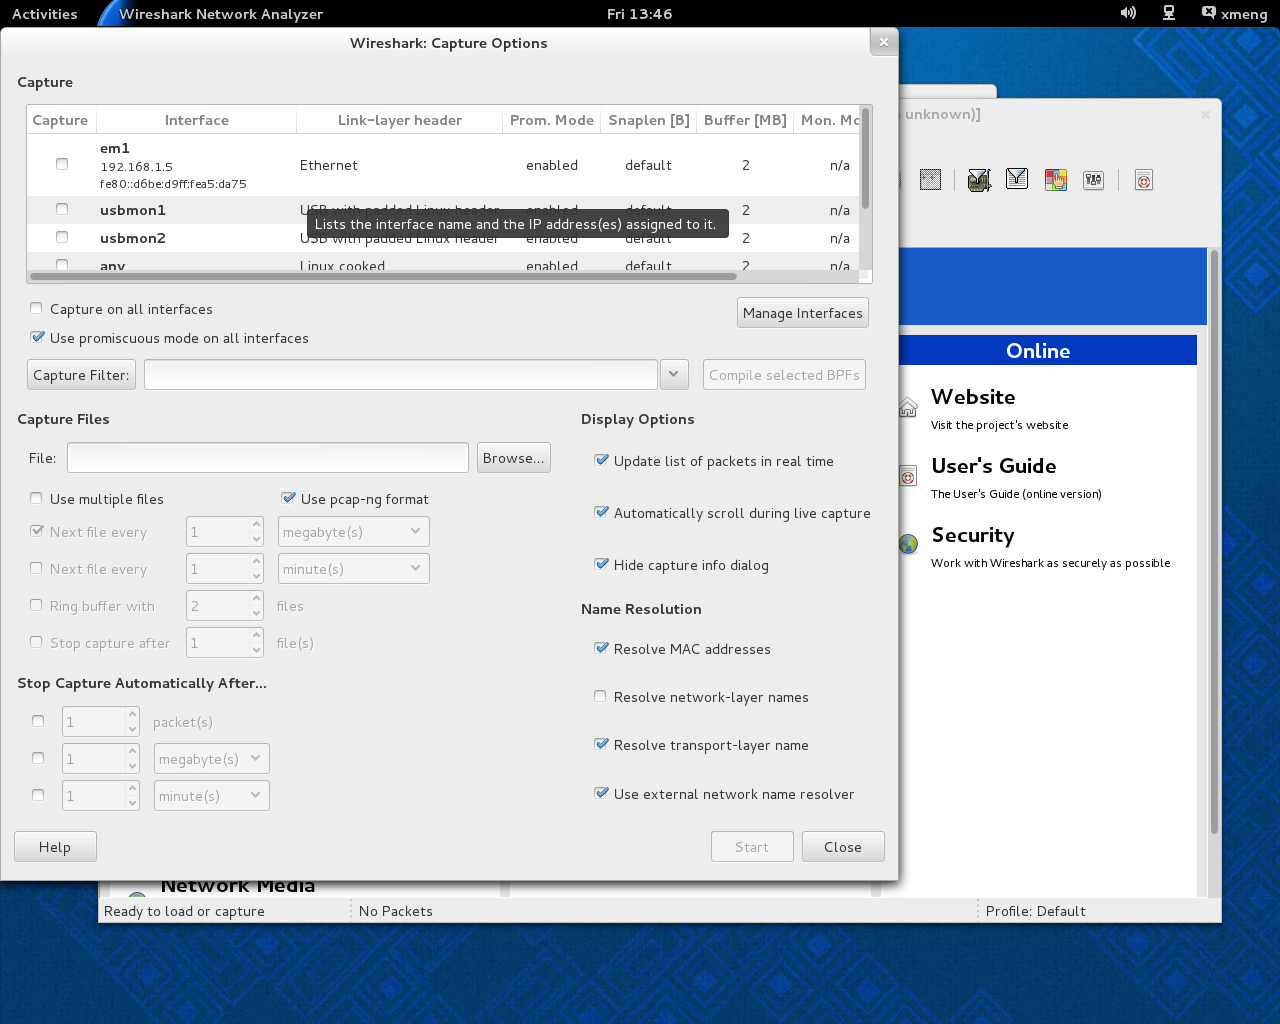Click the Close button in Capture Options
Image resolution: width=1280 pixels, height=1024 pixels.
click(x=843, y=847)
